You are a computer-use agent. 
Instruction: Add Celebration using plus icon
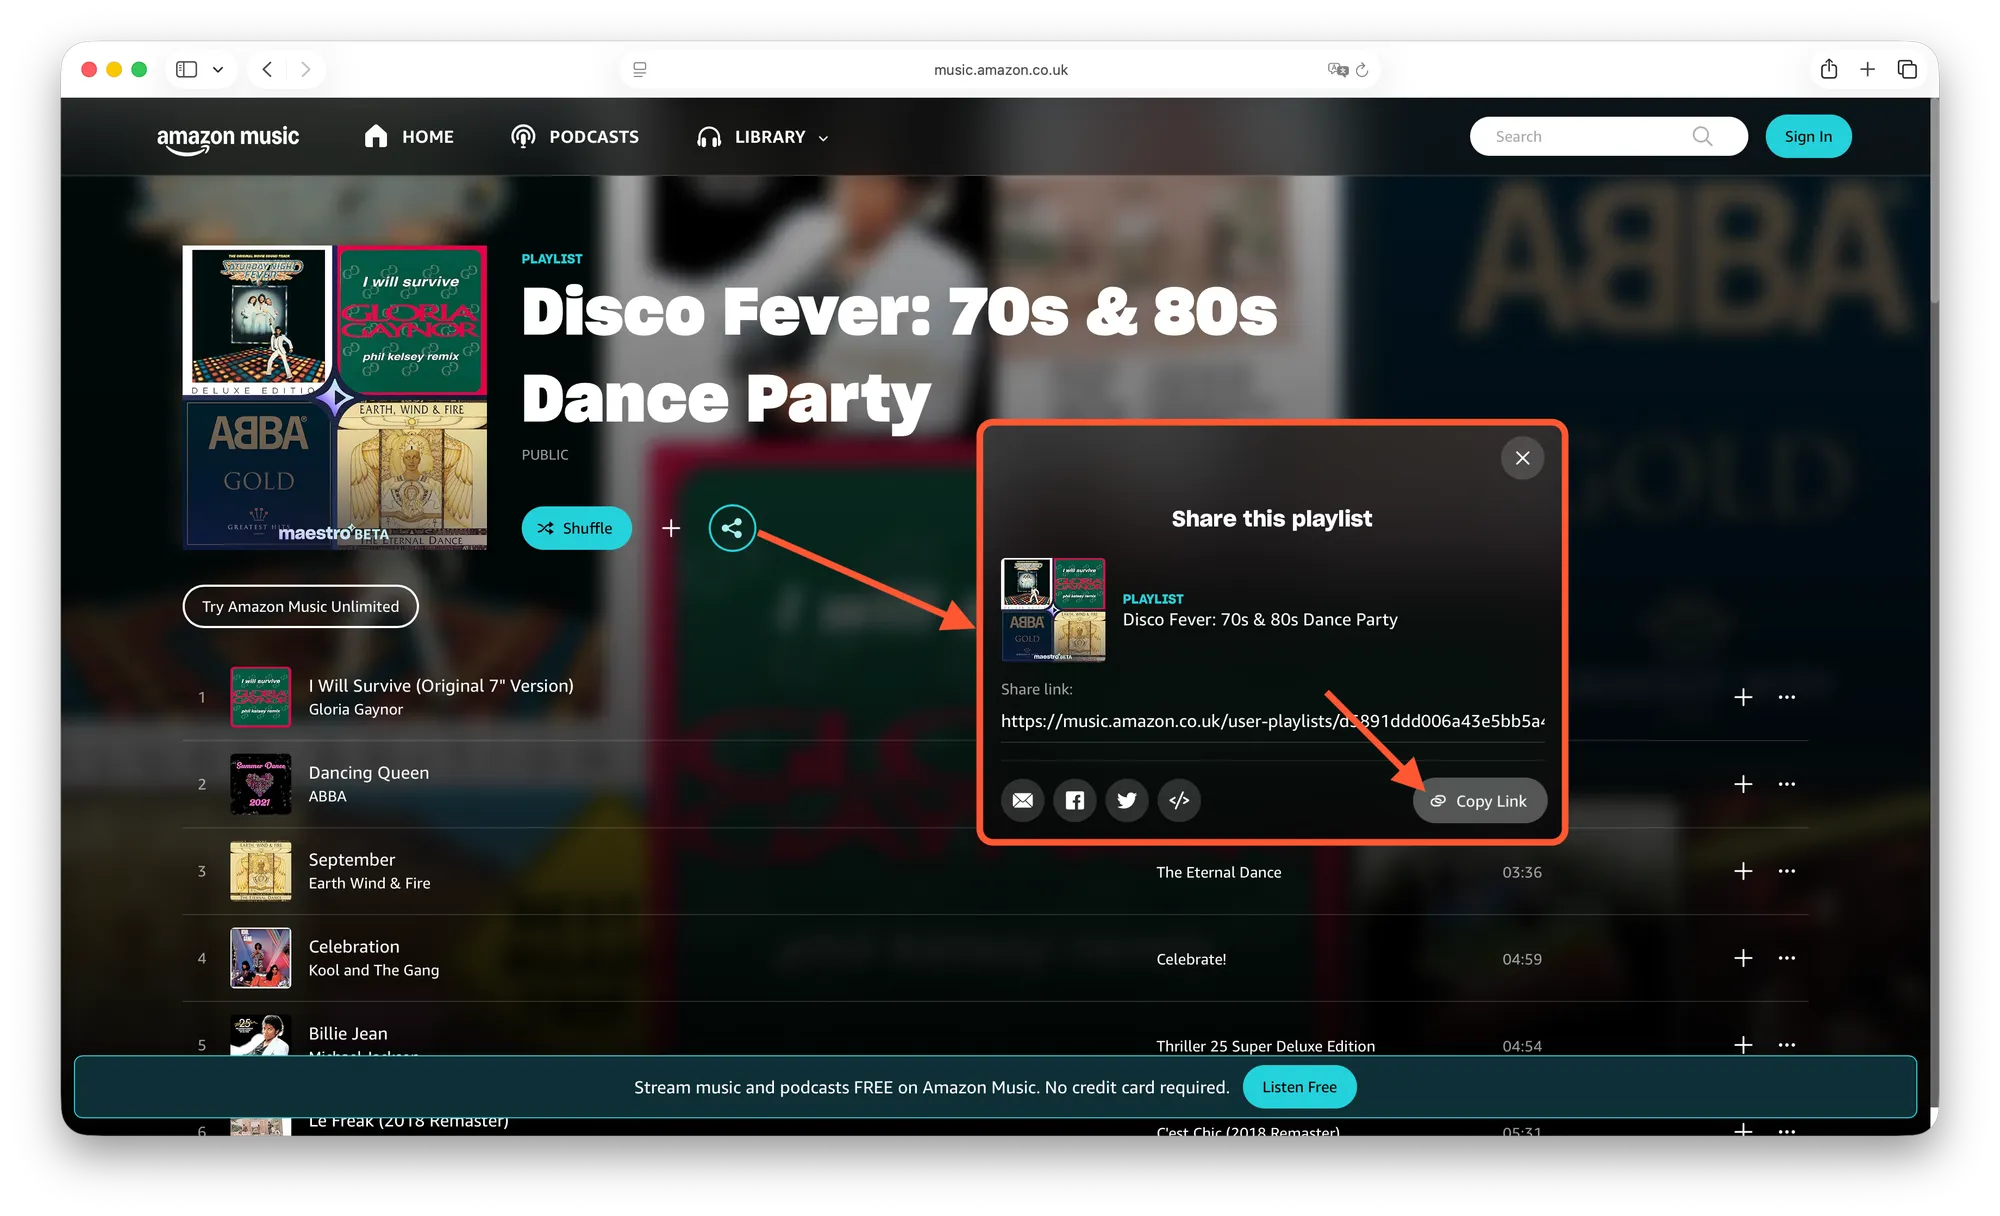coord(1743,958)
